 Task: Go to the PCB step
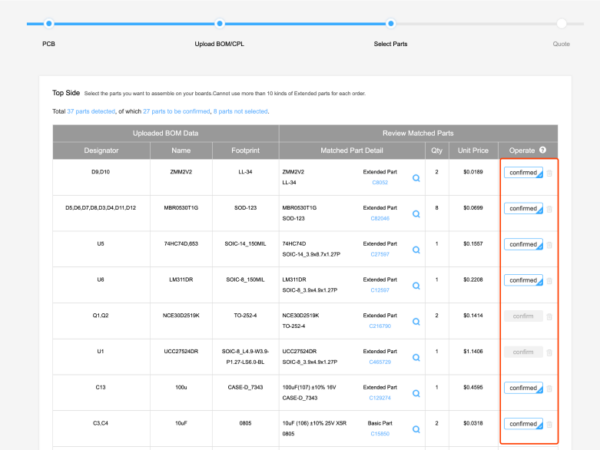point(49,44)
